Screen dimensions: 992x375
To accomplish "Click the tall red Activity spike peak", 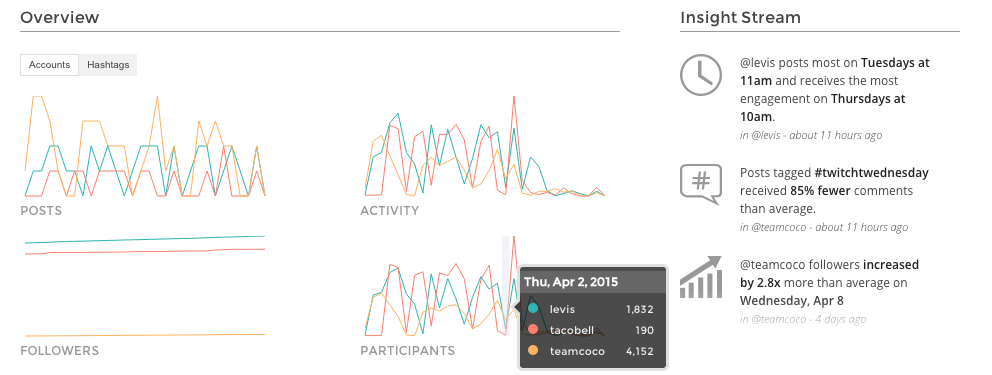I will point(514,97).
